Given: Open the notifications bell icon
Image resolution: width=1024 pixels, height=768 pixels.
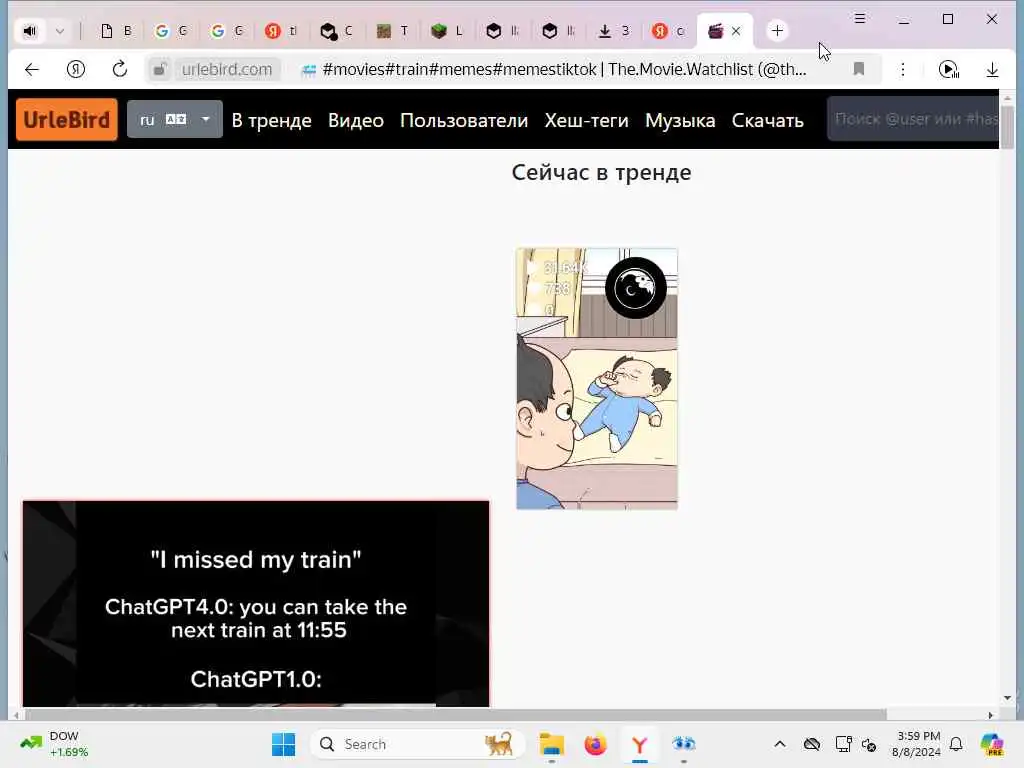Looking at the screenshot, I should pos(956,744).
